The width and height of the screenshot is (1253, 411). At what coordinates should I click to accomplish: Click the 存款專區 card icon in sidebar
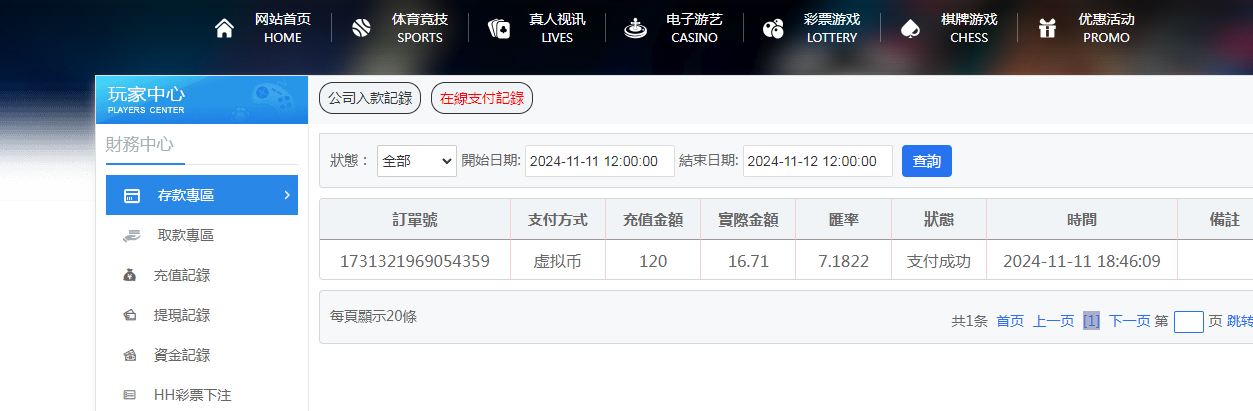coord(132,196)
